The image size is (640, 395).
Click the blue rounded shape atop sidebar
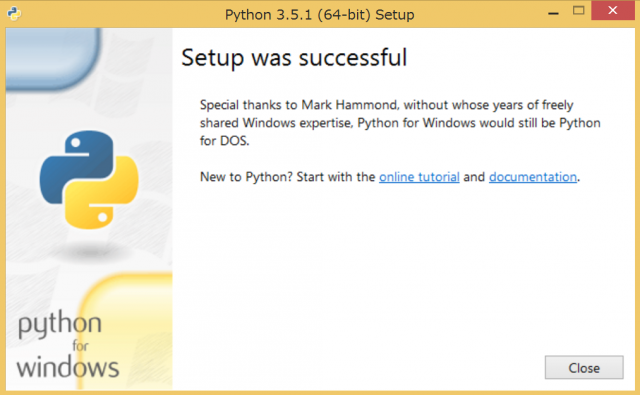[x=53, y=58]
